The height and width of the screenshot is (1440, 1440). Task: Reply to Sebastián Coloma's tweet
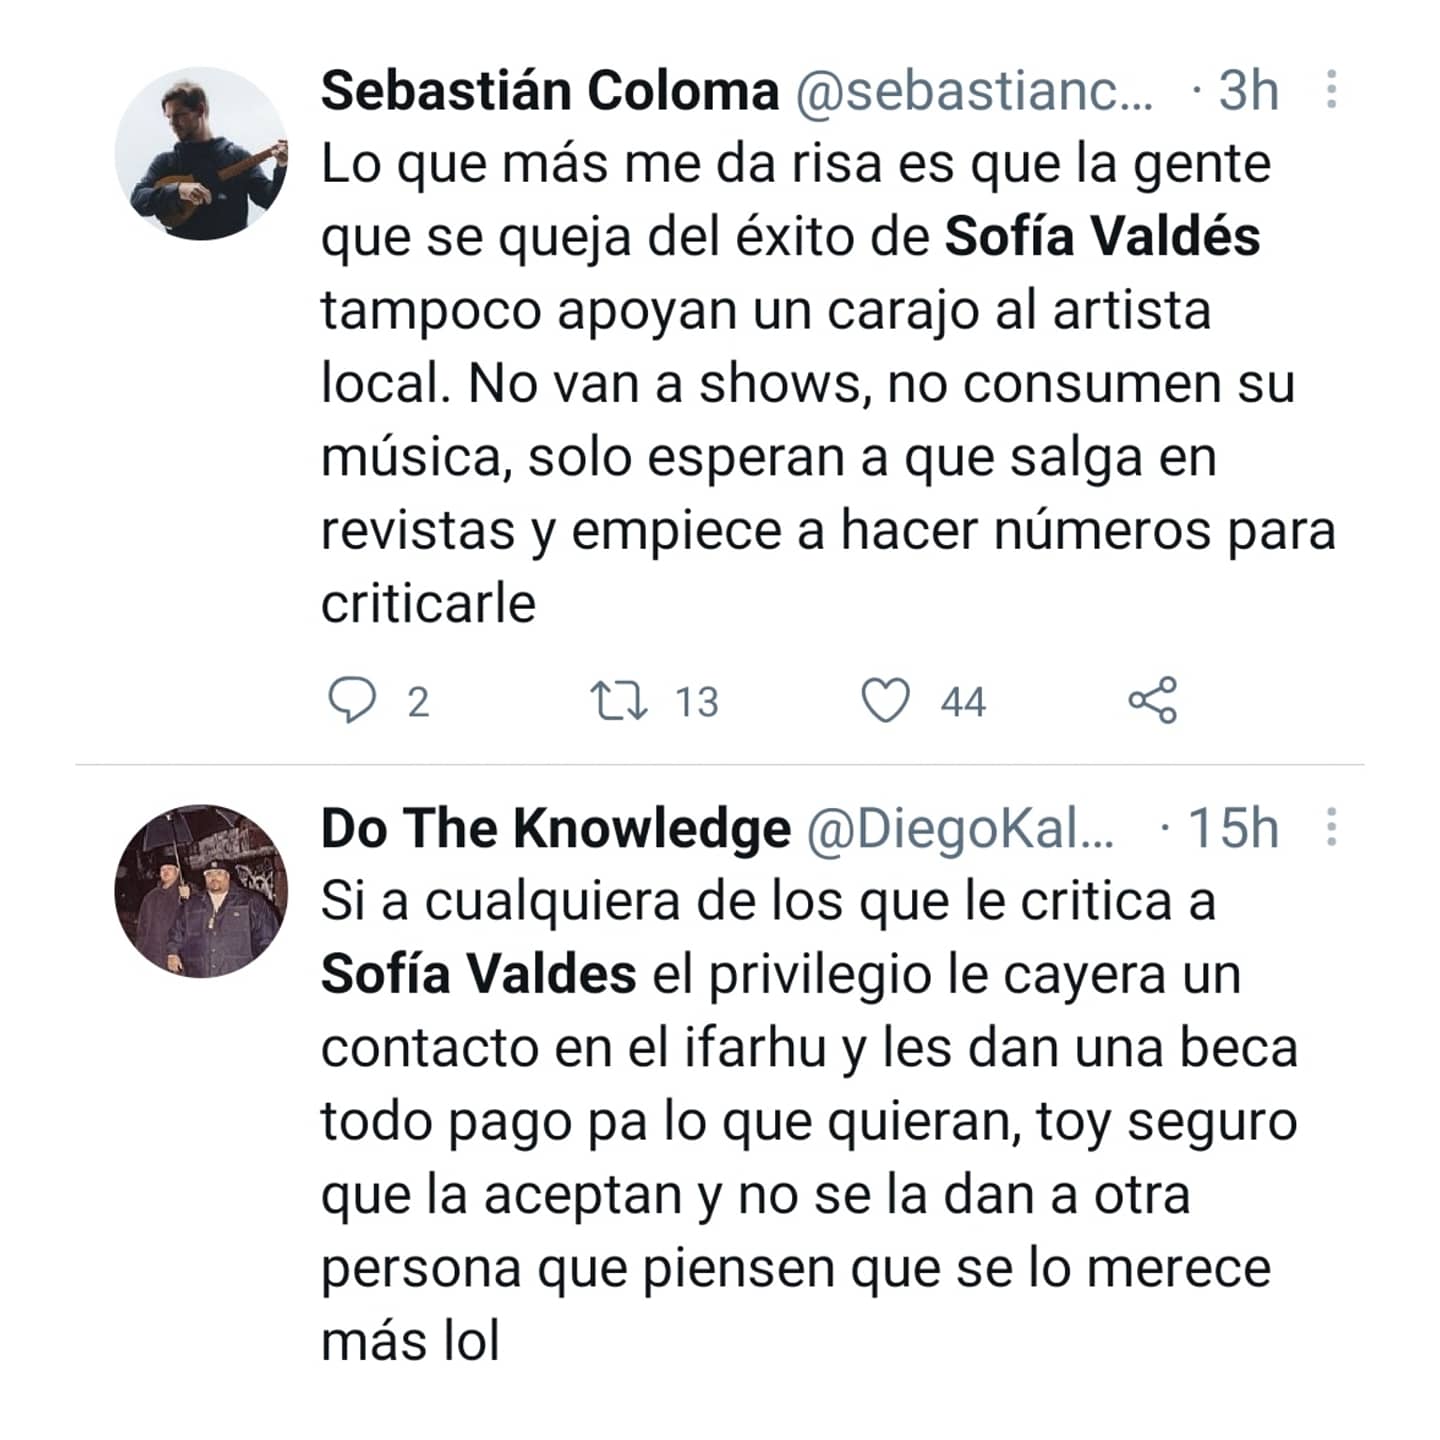[x=352, y=700]
